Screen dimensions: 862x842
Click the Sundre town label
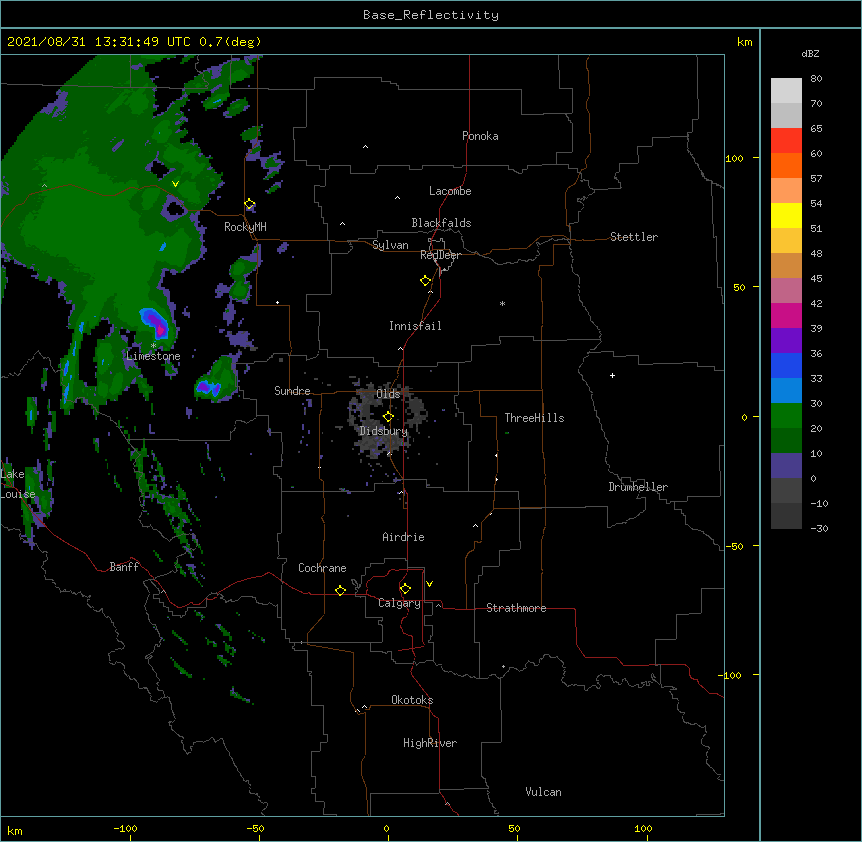point(292,391)
